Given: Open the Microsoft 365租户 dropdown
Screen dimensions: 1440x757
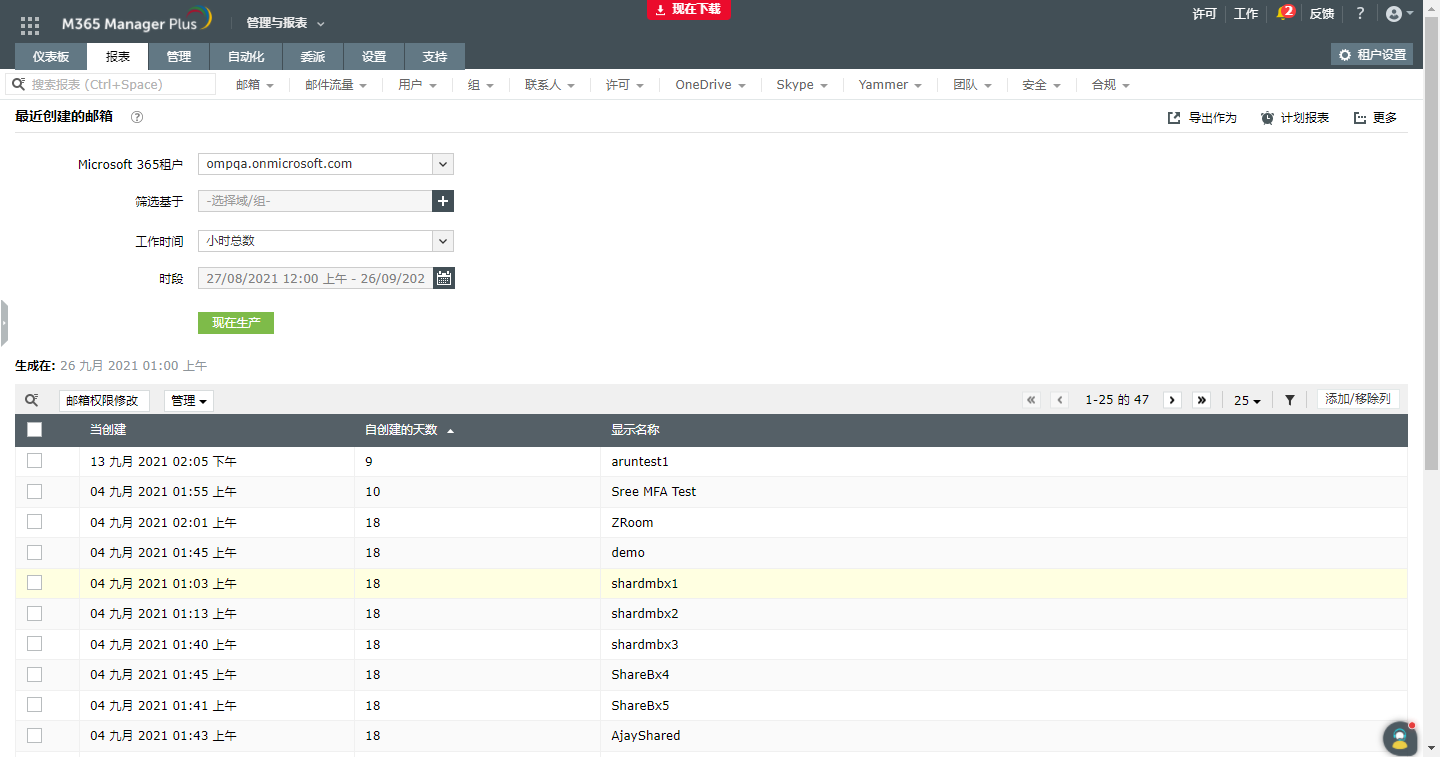Looking at the screenshot, I should coord(326,164).
